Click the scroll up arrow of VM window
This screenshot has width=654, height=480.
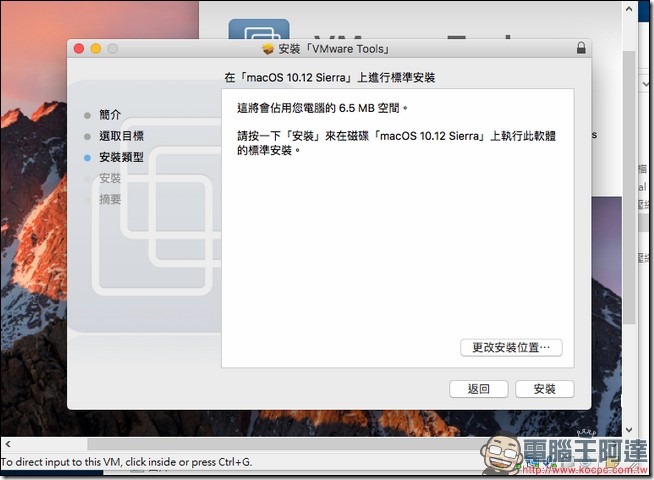click(629, 8)
